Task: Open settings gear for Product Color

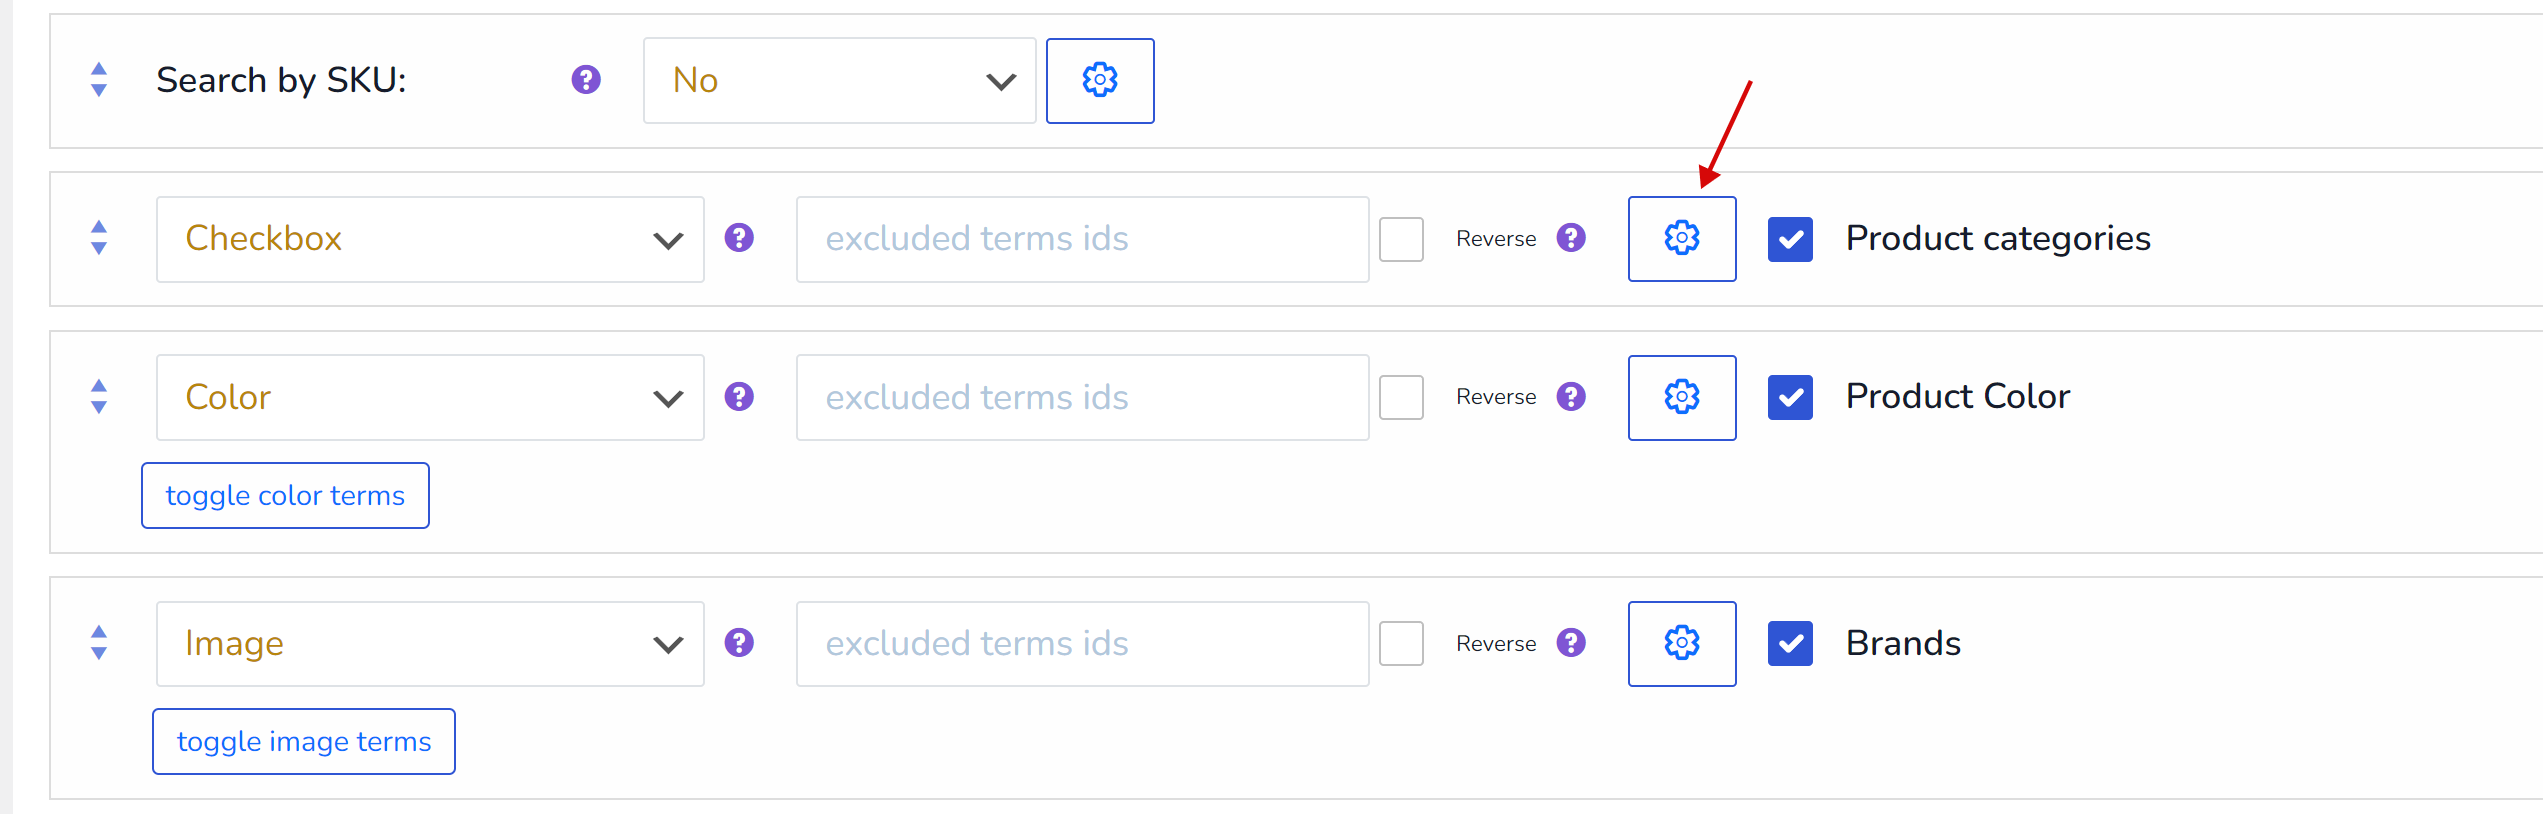Action: pos(1681,398)
